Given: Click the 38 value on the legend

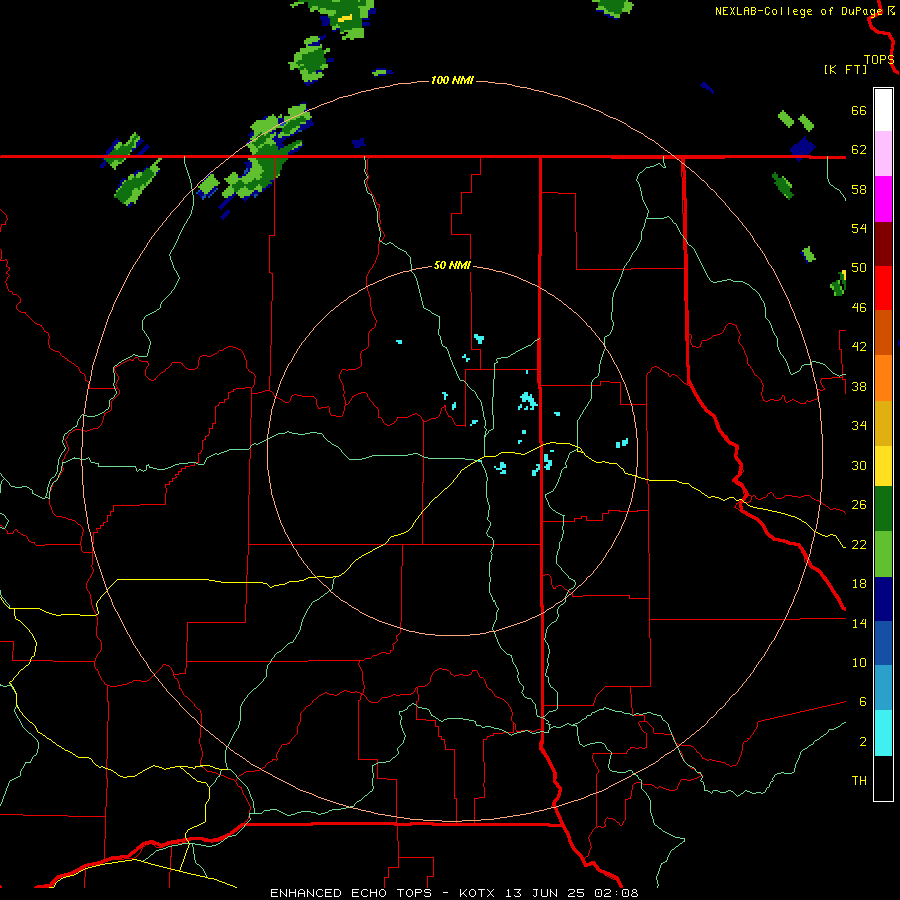Looking at the screenshot, I should [x=859, y=386].
